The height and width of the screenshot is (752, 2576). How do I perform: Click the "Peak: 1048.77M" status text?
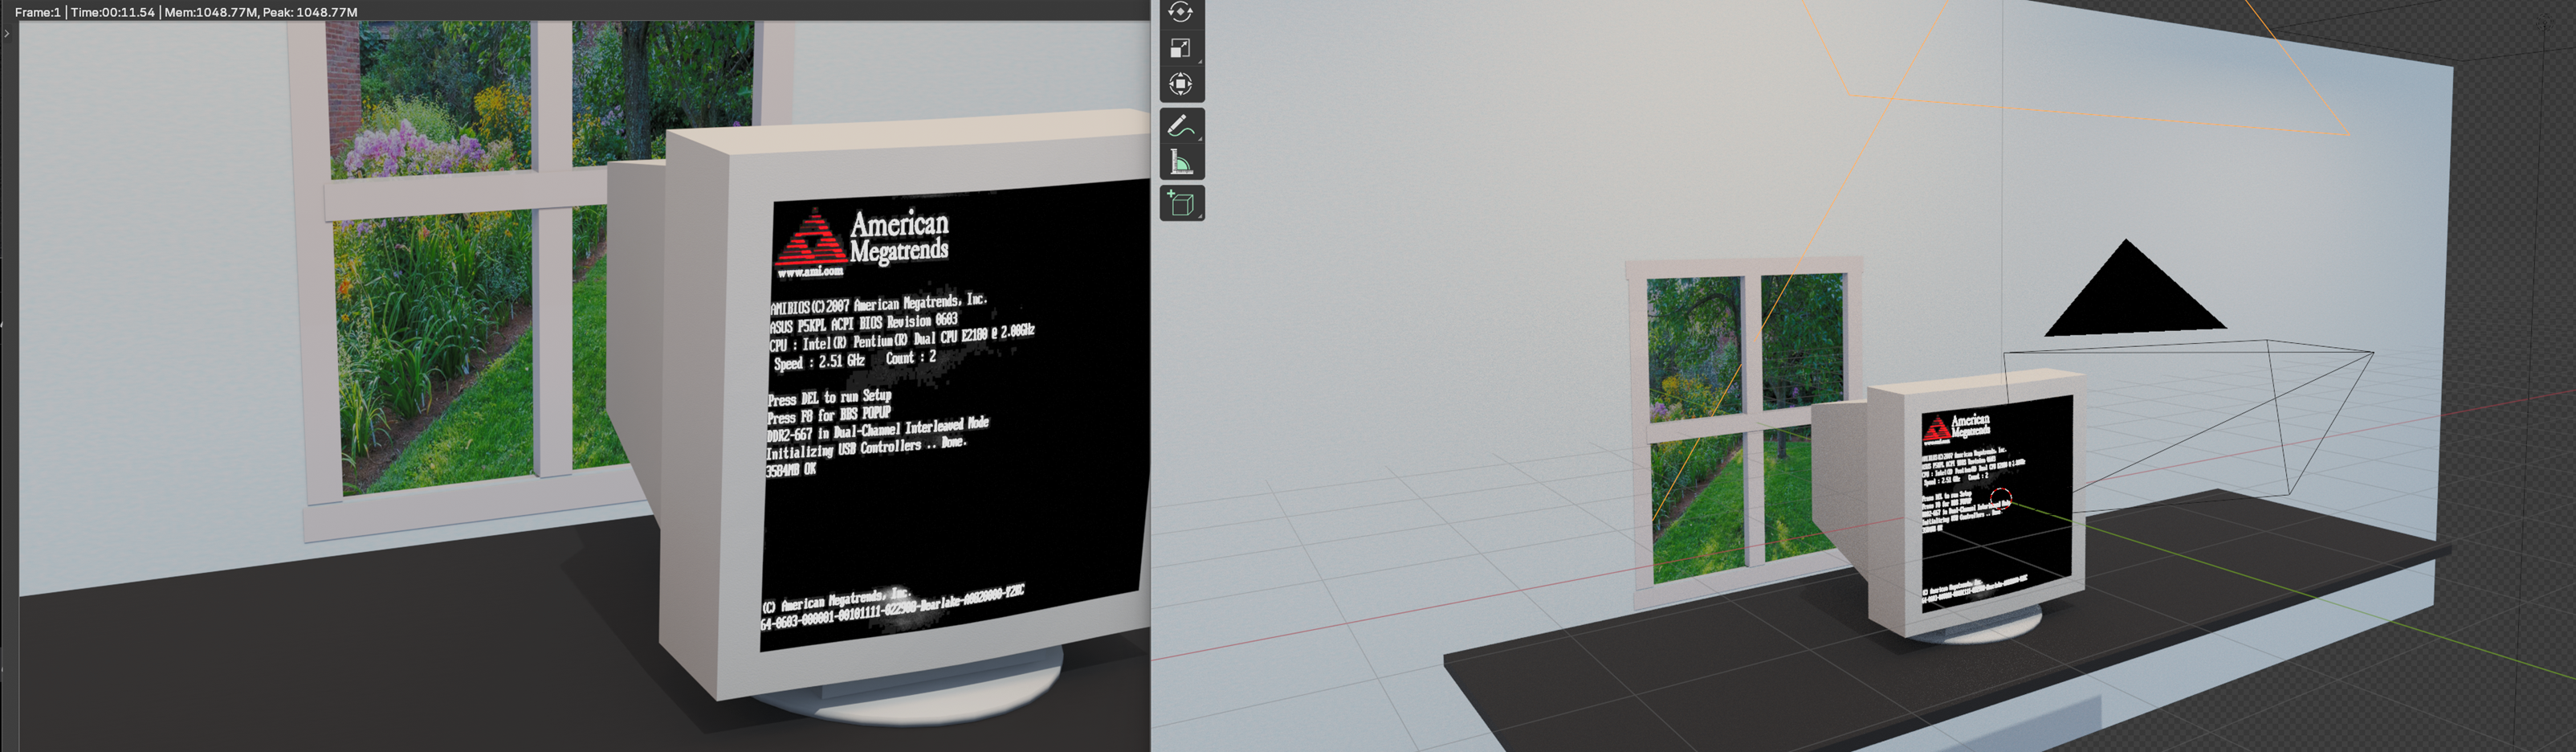310,12
